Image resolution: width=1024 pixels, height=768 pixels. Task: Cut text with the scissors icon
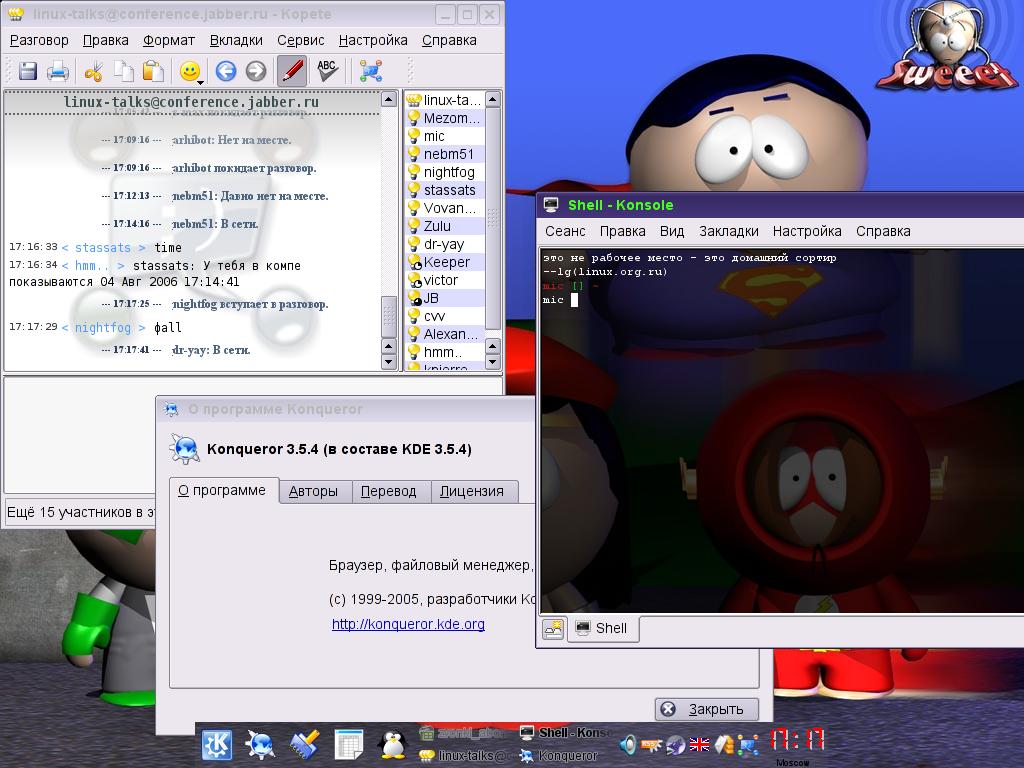tap(93, 71)
